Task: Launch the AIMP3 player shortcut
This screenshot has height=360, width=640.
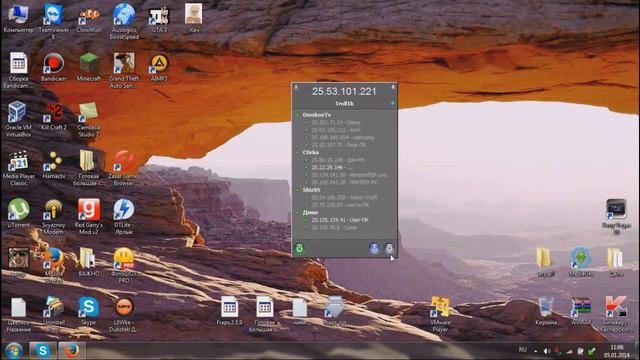Action: [x=159, y=67]
